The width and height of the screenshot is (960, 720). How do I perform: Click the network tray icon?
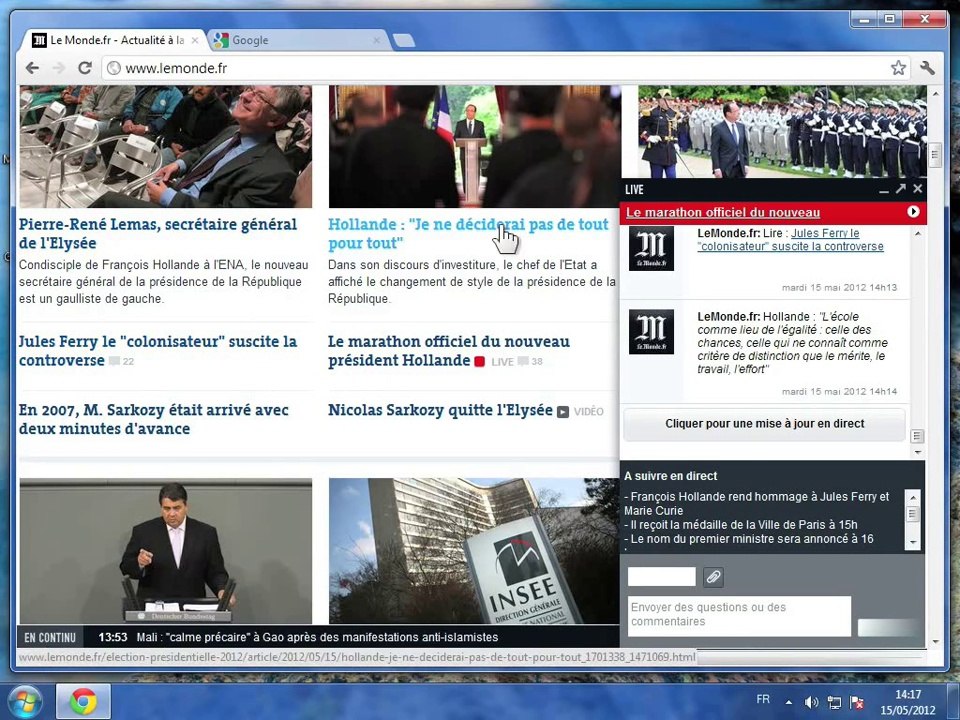coord(834,702)
